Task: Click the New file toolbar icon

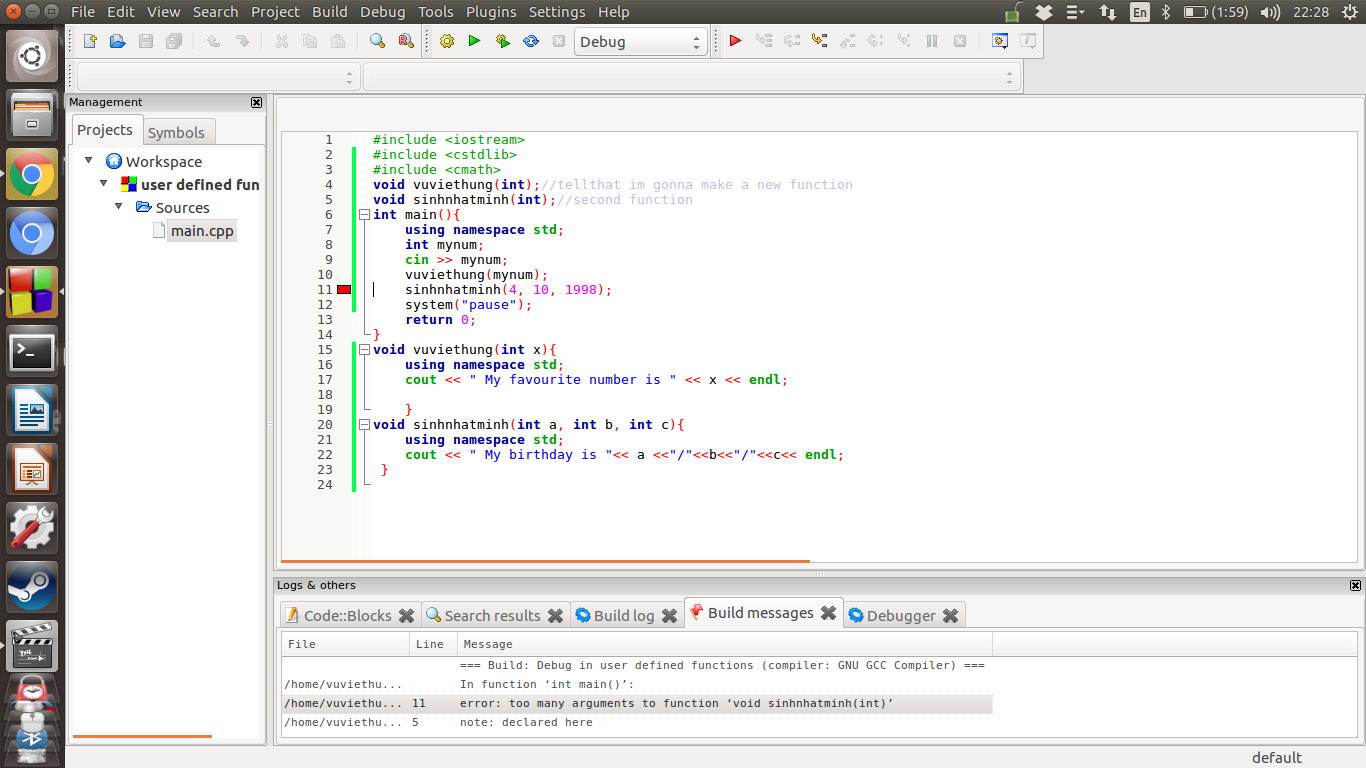Action: (x=90, y=41)
